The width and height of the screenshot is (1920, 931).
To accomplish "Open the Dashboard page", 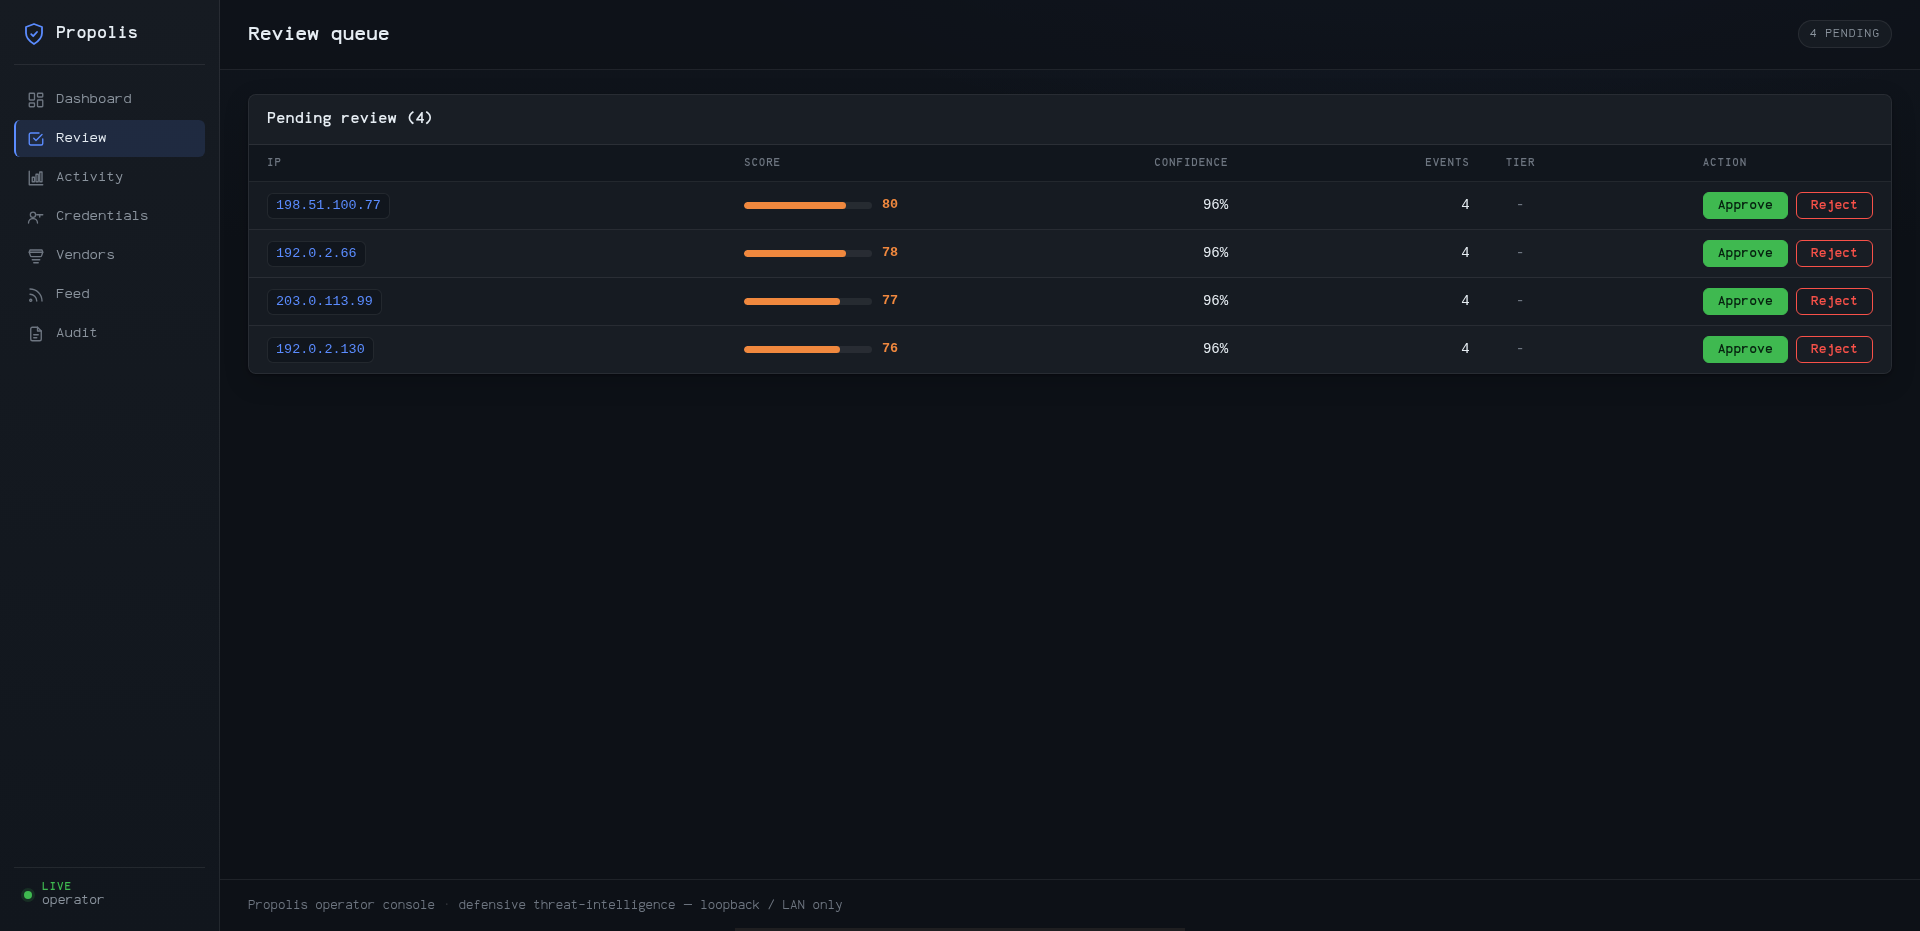I will click(109, 99).
